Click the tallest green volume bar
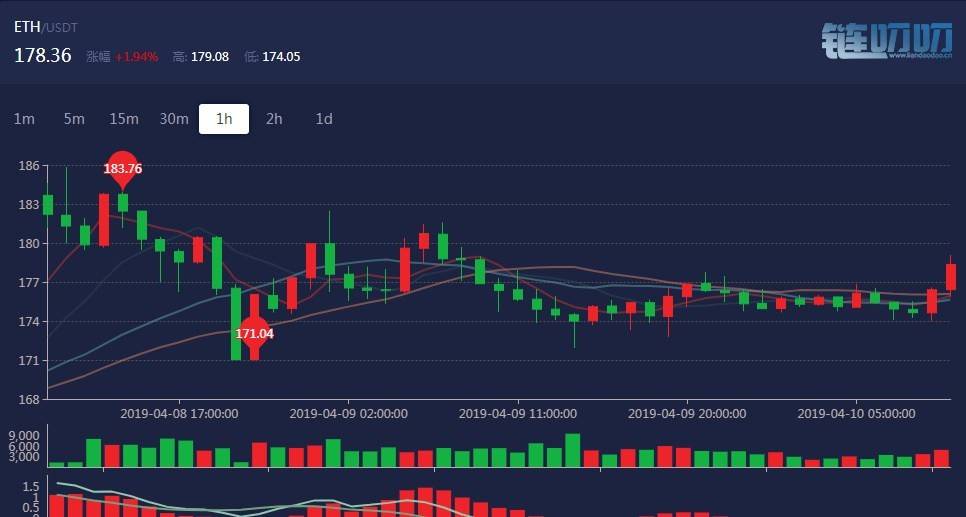 coord(573,450)
